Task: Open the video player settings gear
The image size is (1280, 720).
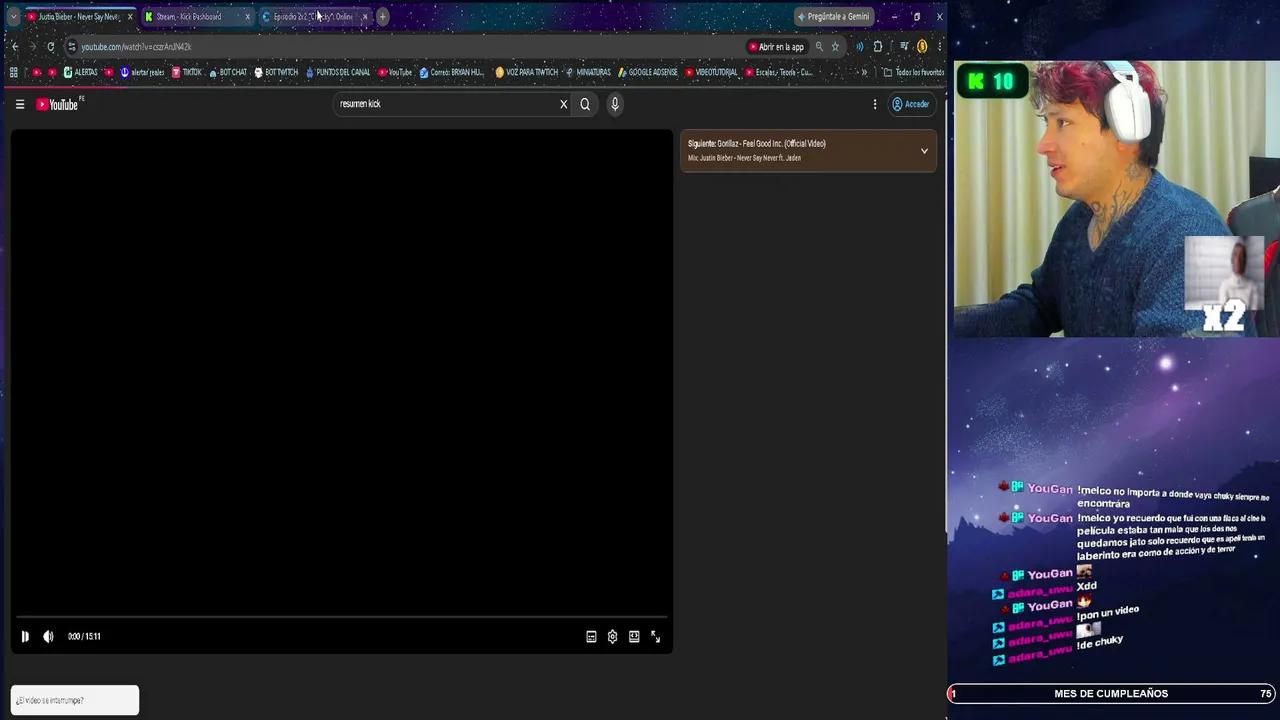Action: [x=612, y=636]
